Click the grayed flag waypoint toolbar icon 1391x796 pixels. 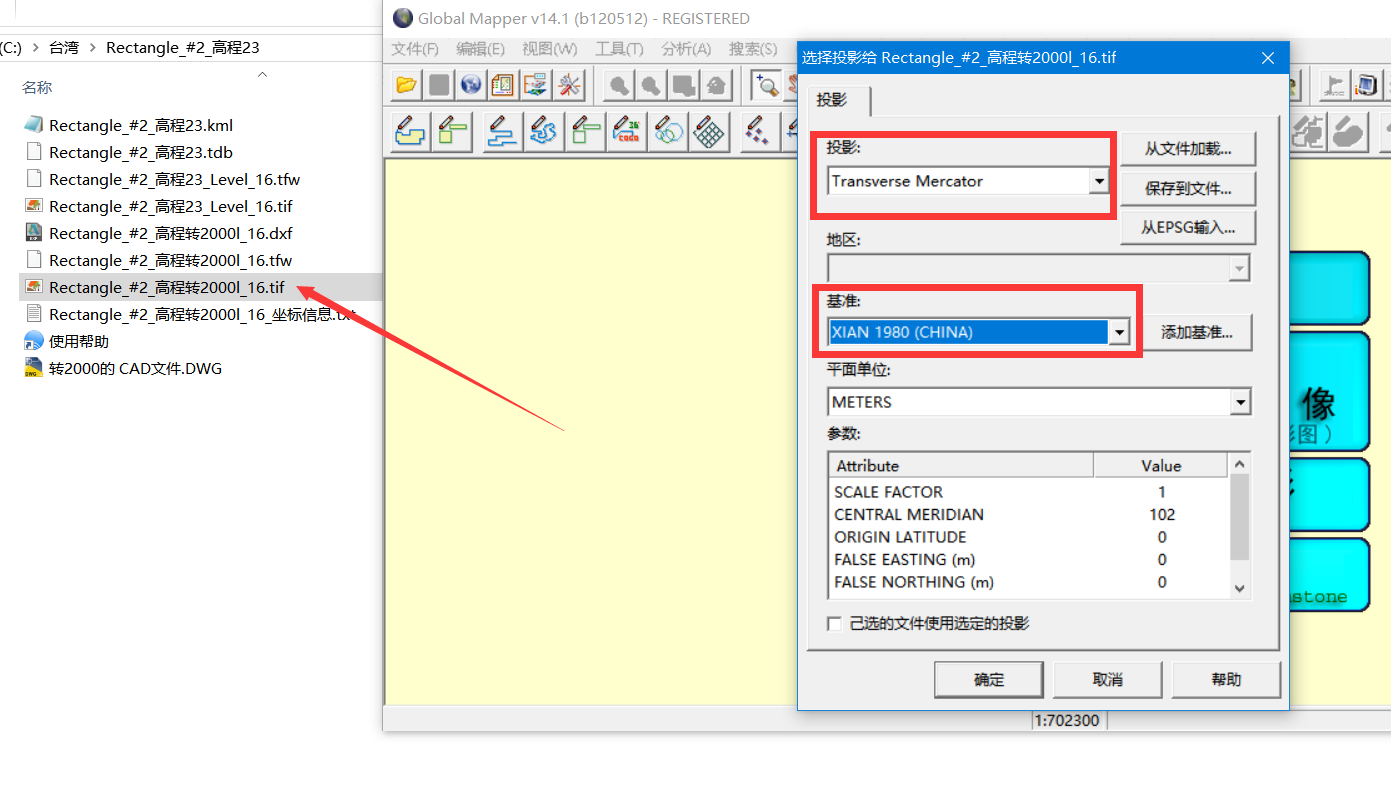[x=1333, y=85]
